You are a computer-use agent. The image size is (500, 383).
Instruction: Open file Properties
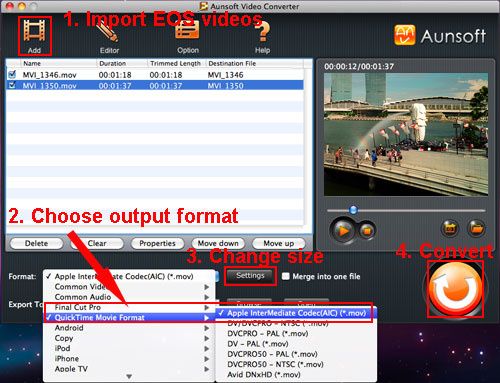[157, 244]
